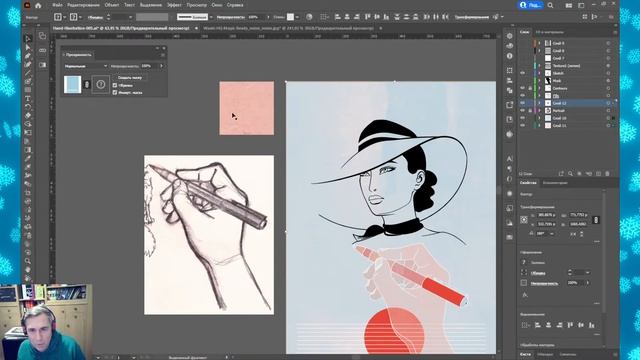Open the blend mode dropdown Нормальный
Viewport: 640px width, 360px height.
pos(86,66)
